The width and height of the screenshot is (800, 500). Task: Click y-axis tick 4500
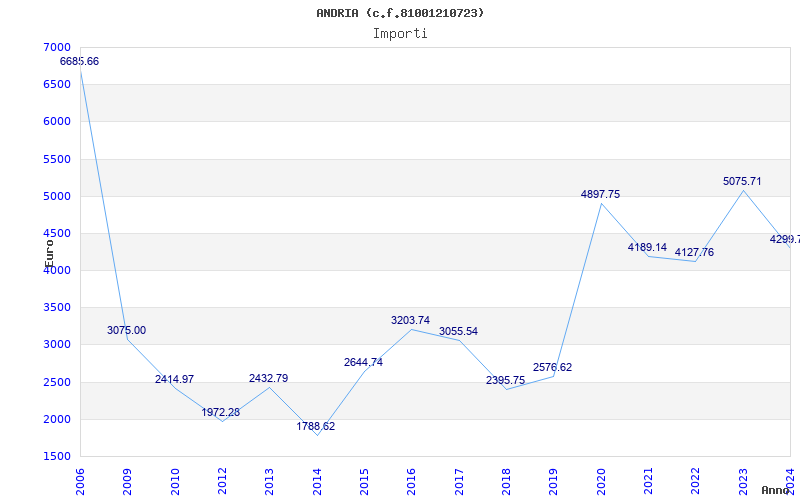tap(57, 233)
